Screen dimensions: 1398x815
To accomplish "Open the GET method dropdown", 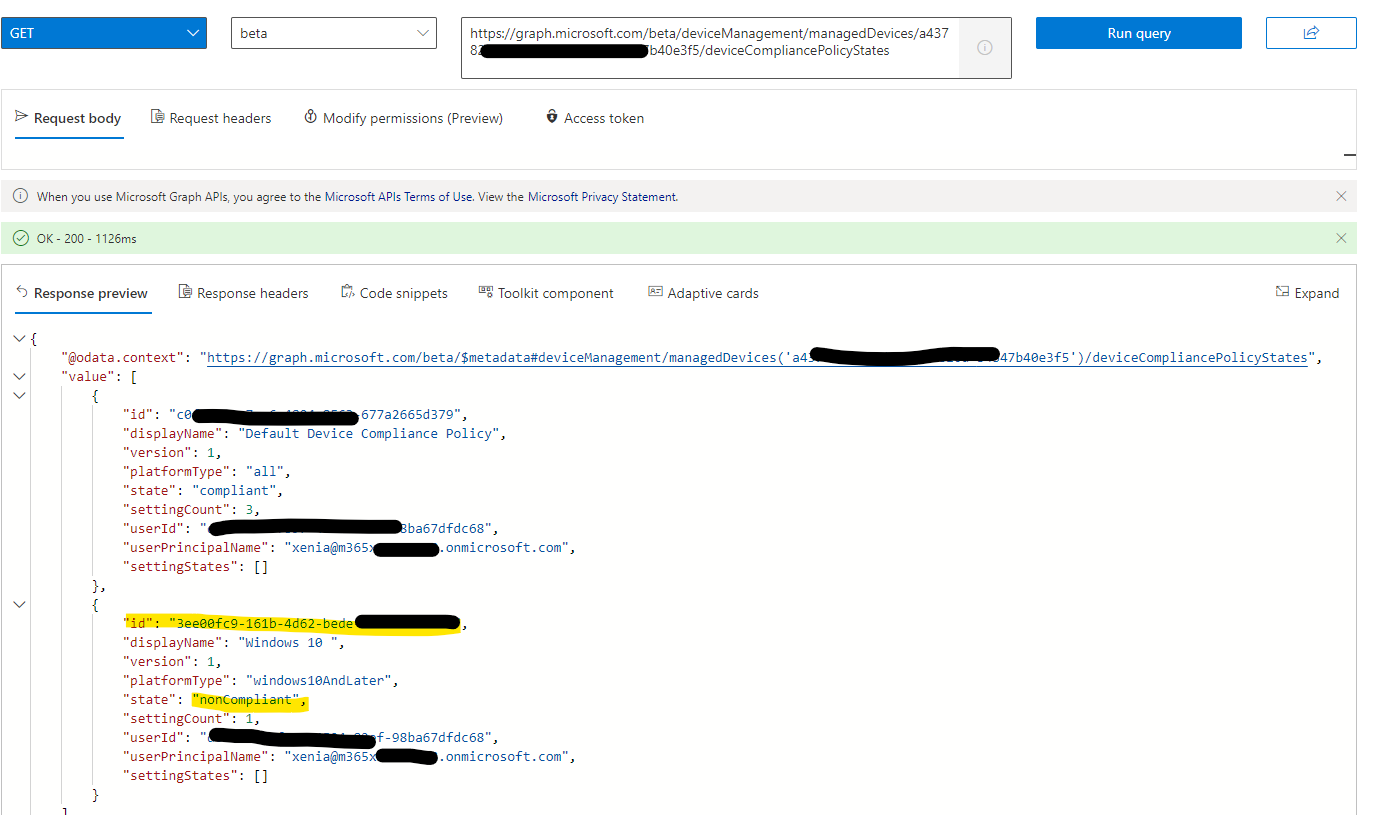I will coord(104,32).
